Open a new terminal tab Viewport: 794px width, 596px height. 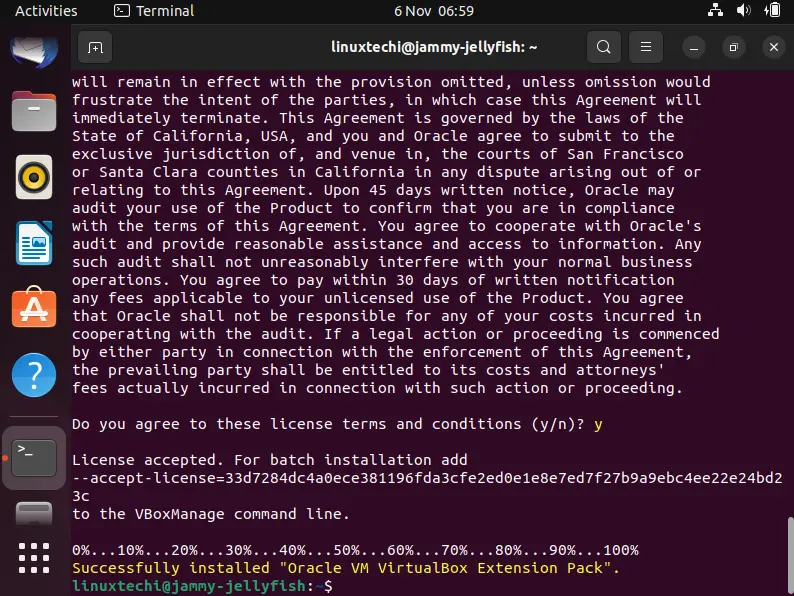tap(95, 47)
